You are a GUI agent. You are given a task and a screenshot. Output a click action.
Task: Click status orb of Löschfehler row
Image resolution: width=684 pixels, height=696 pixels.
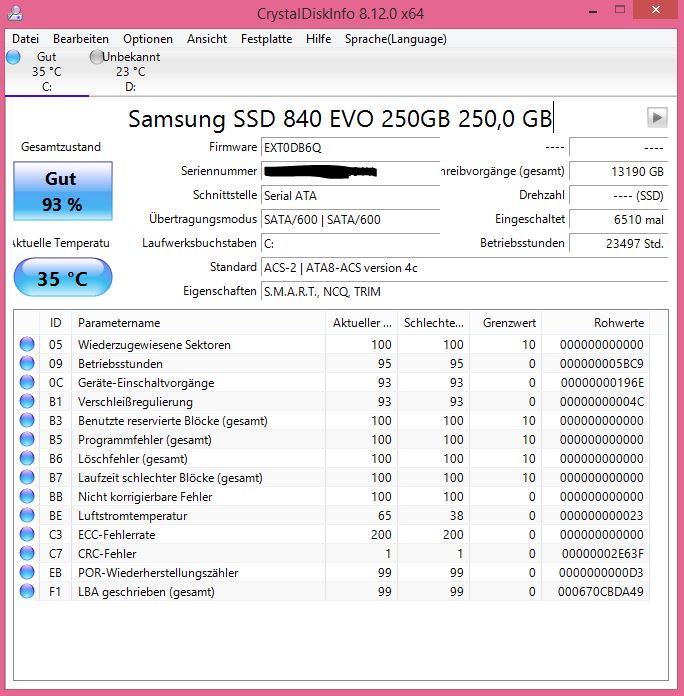click(27, 458)
